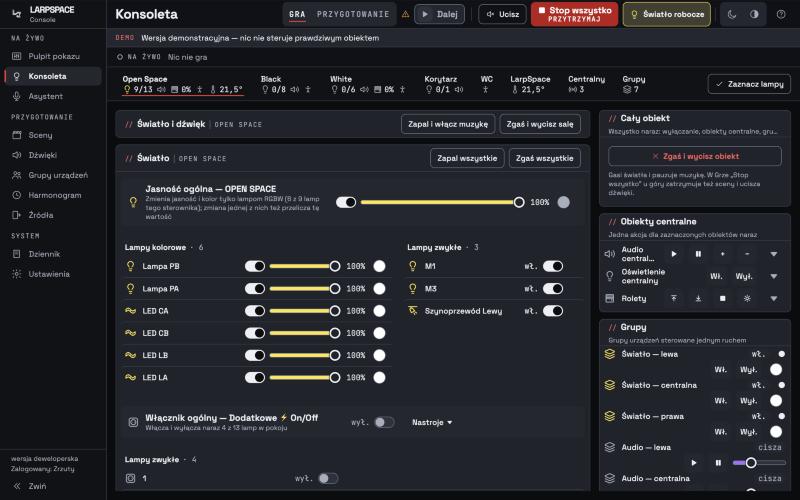Toggle LED LB switch
Viewport: 800px width, 500px height.
tap(255, 355)
